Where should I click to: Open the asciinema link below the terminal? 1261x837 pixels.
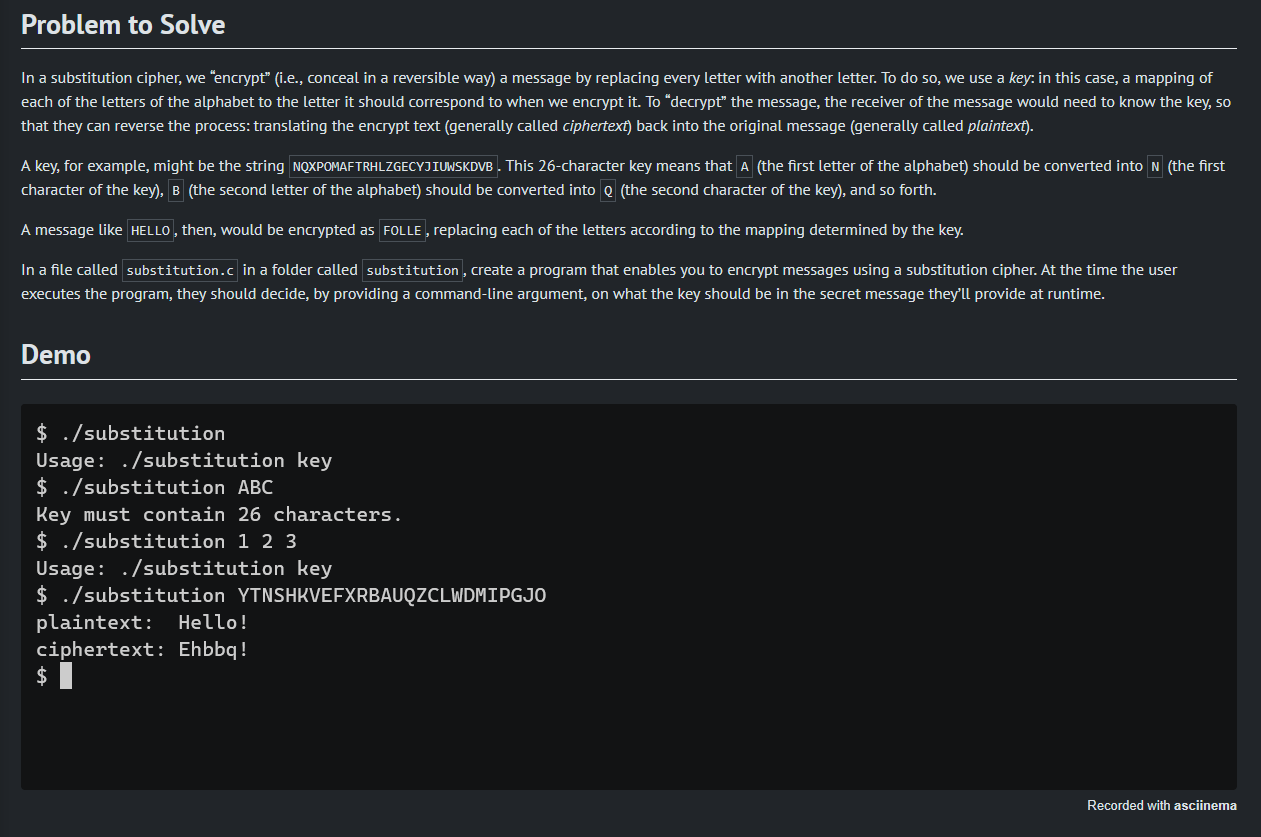point(1205,806)
